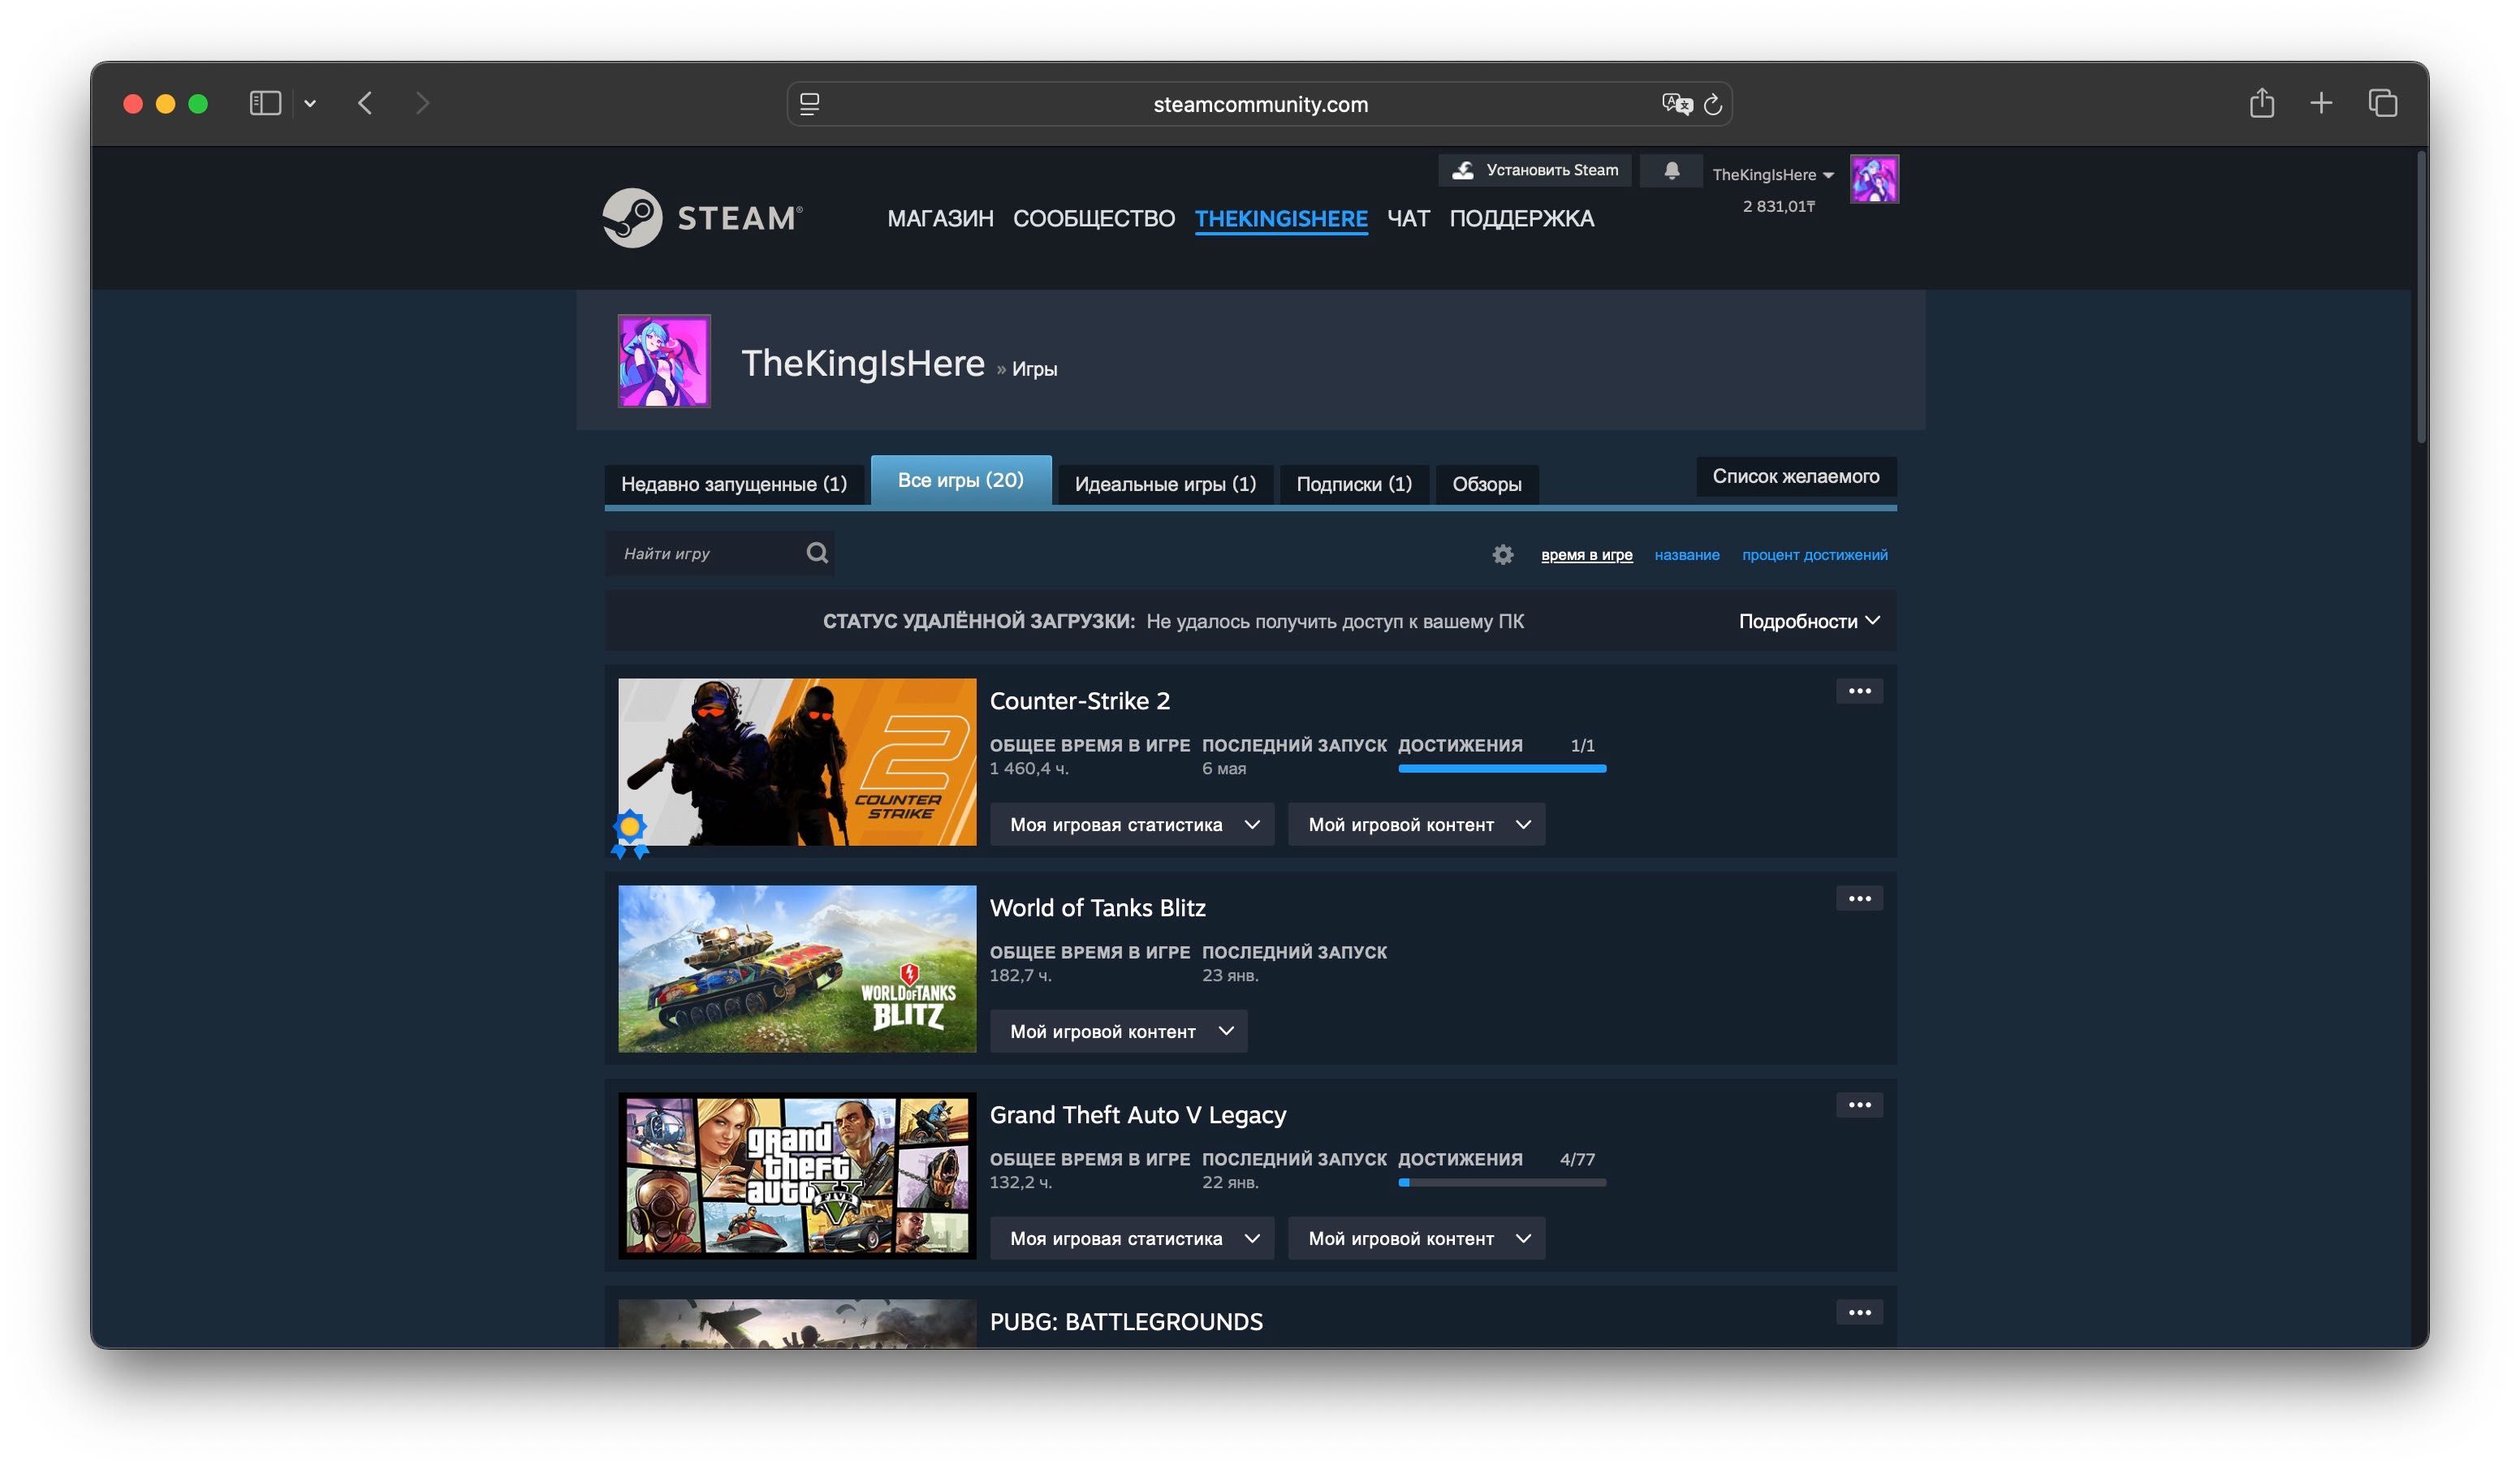
Task: Open a new tab with the plus icon
Action: click(2321, 103)
